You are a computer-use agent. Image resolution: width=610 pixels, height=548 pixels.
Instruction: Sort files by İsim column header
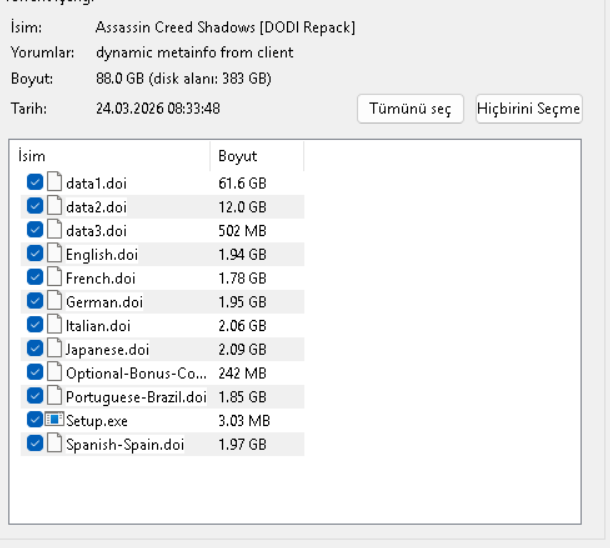[113, 156]
